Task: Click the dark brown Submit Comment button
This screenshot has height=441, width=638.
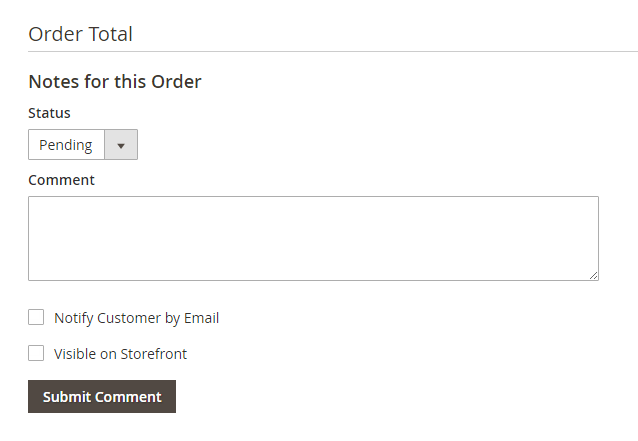Action: (x=102, y=397)
